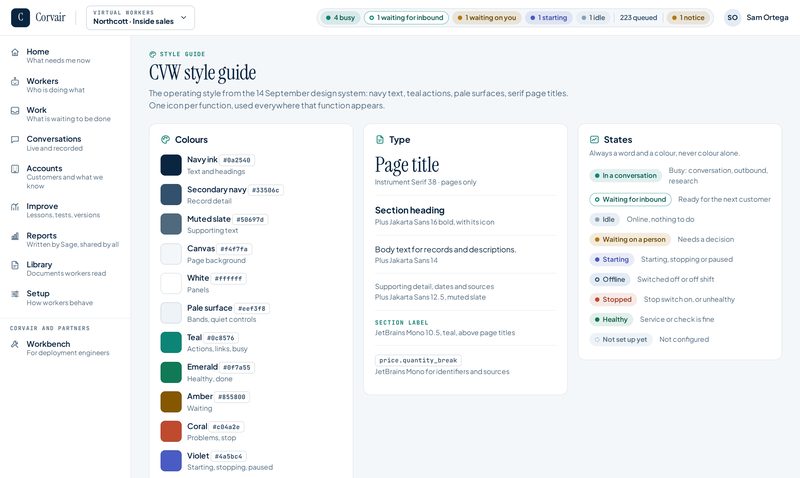Click the Accounts building icon
The width and height of the screenshot is (800, 478).
(15, 169)
